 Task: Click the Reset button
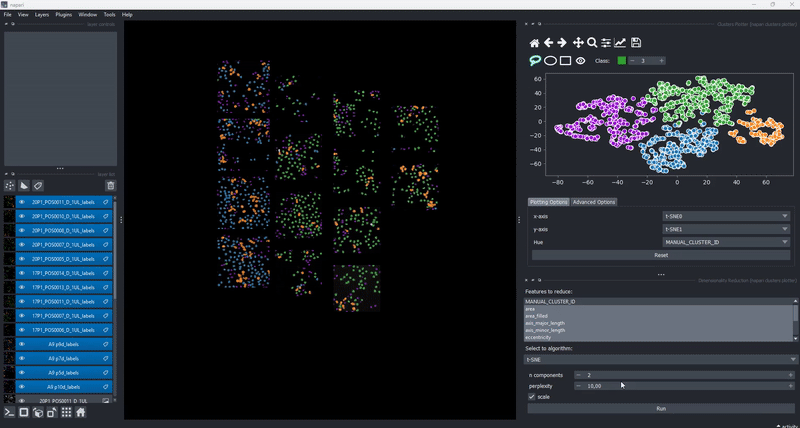(x=661, y=255)
